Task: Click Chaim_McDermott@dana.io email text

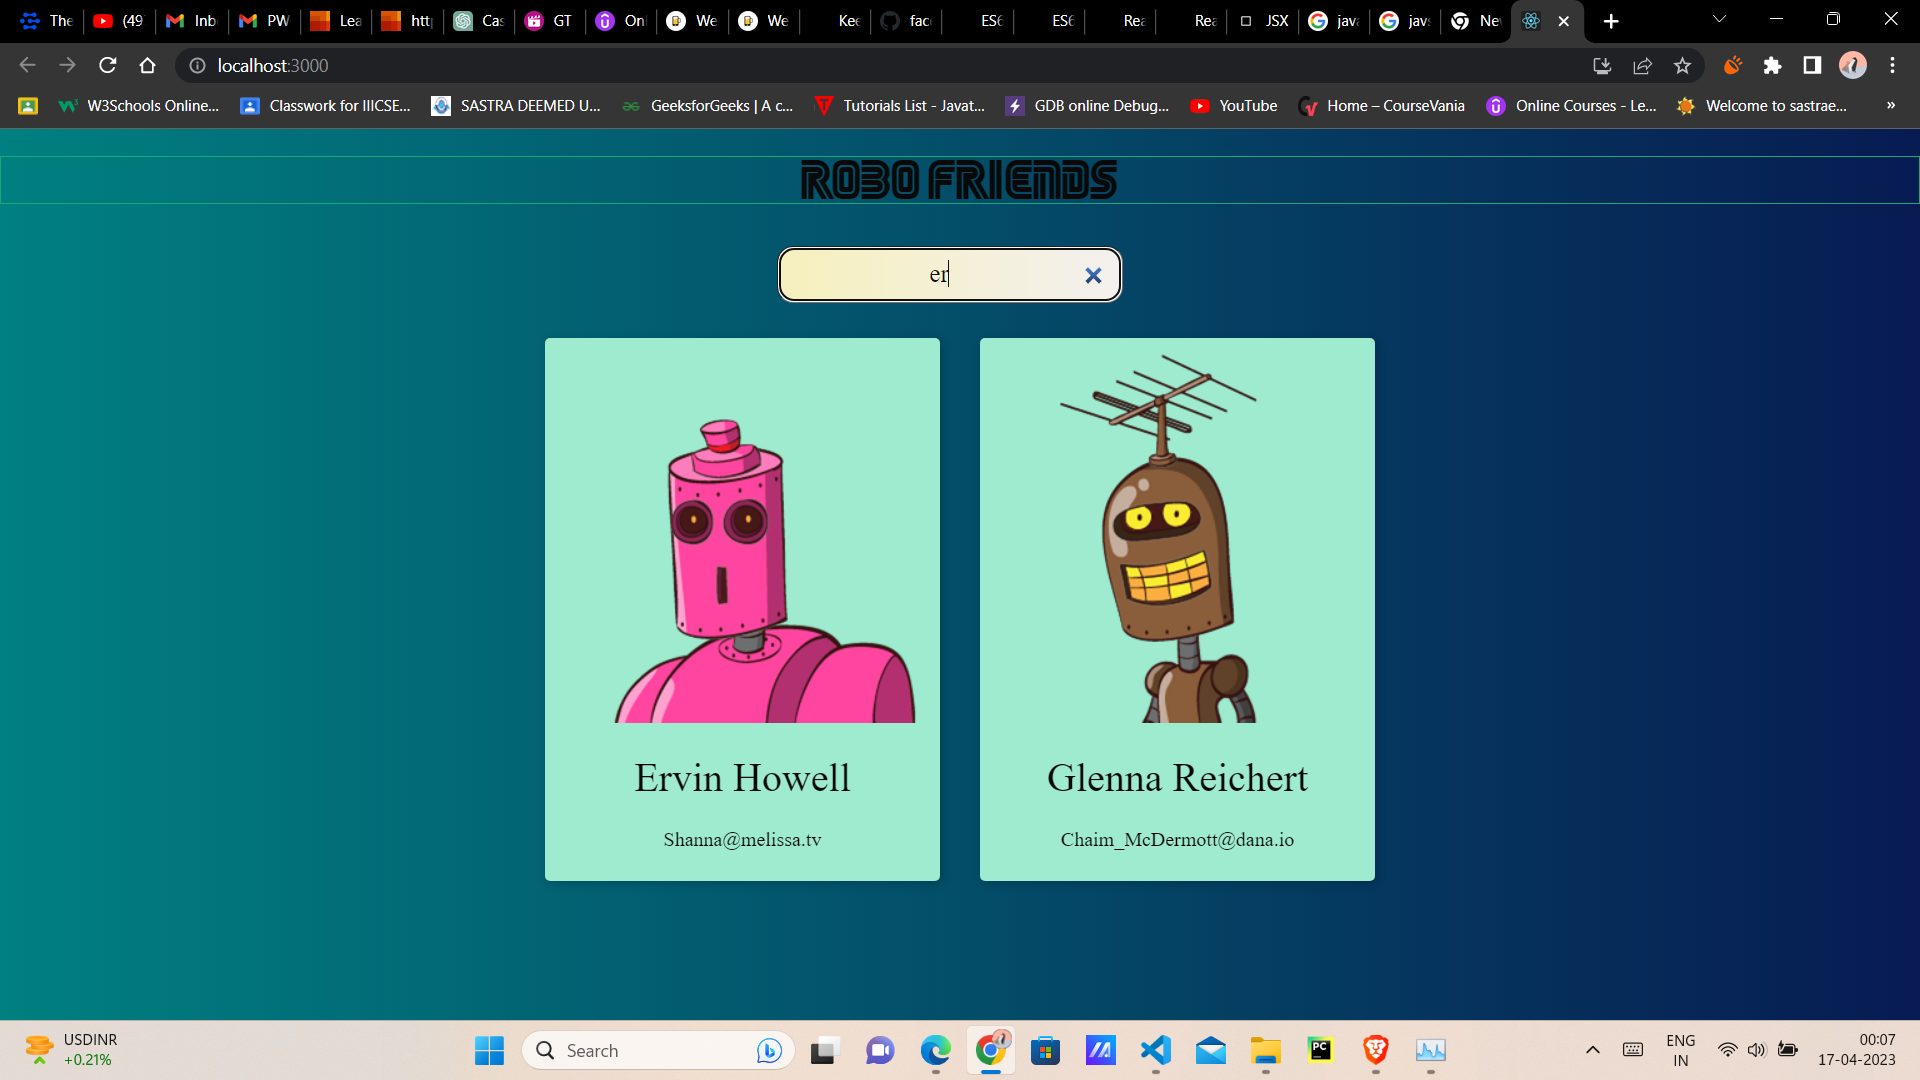Action: [1177, 840]
